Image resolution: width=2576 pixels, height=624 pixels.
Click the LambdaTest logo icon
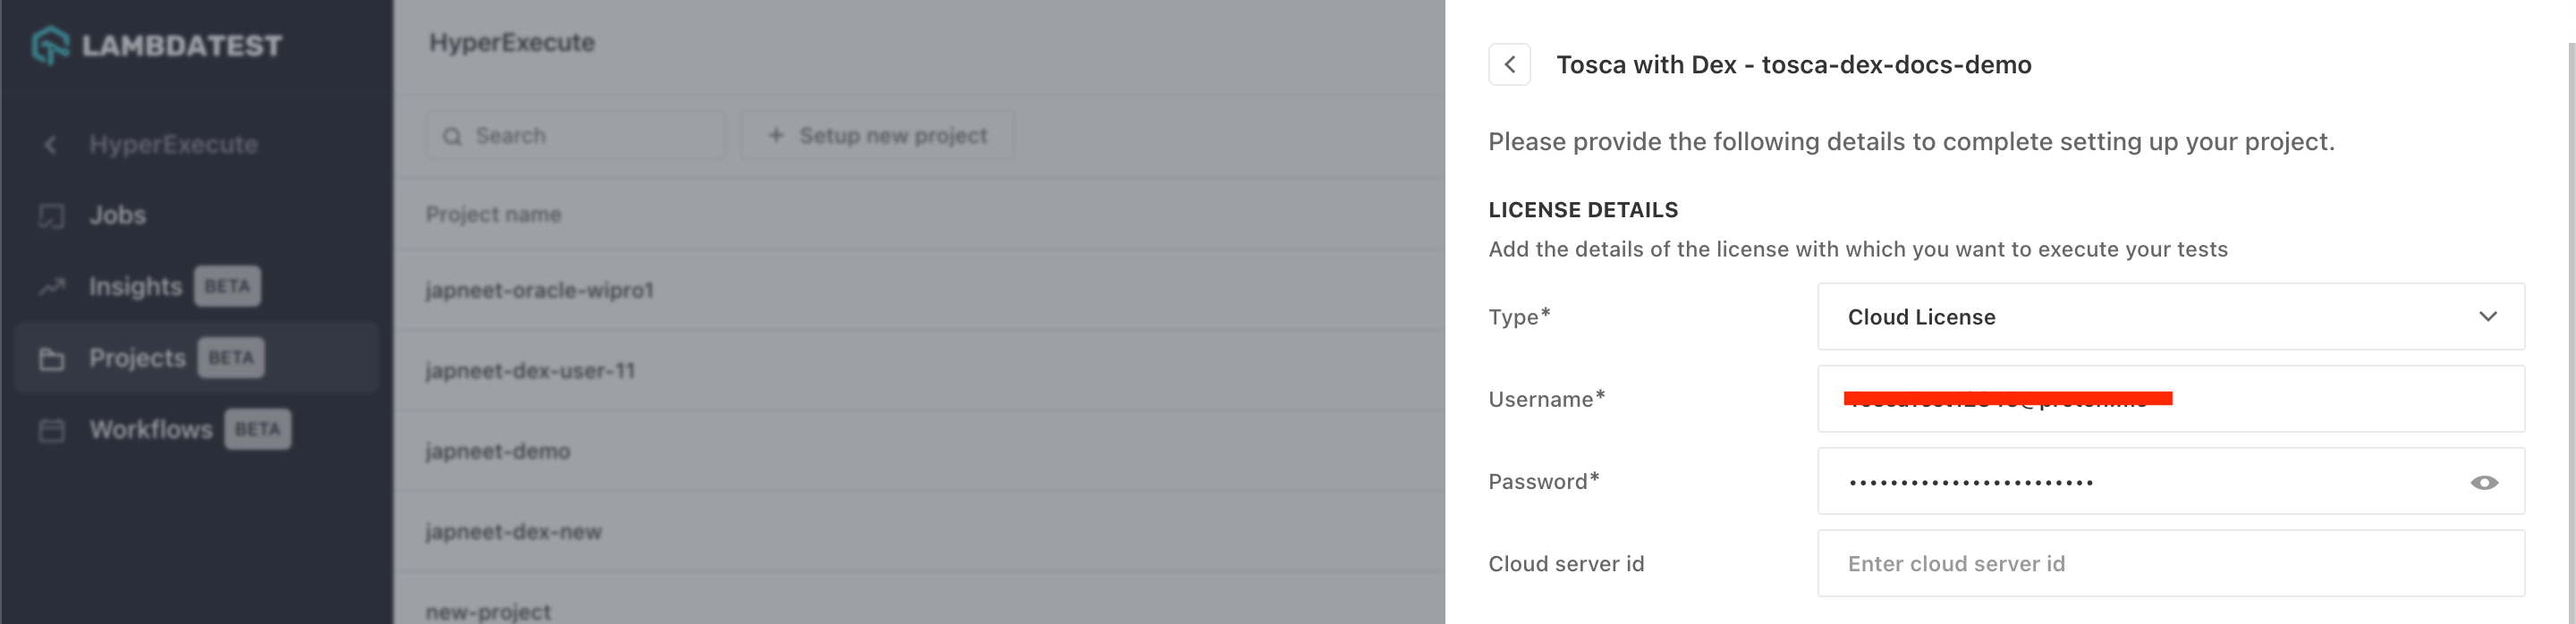coord(50,45)
